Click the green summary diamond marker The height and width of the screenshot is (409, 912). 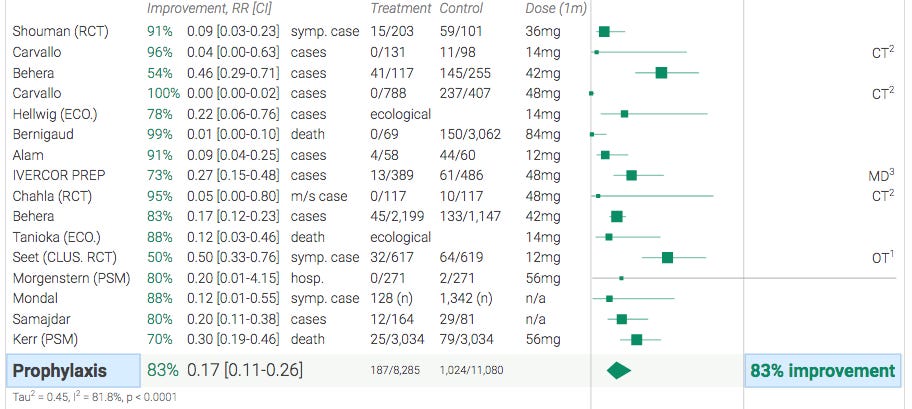(x=618, y=371)
